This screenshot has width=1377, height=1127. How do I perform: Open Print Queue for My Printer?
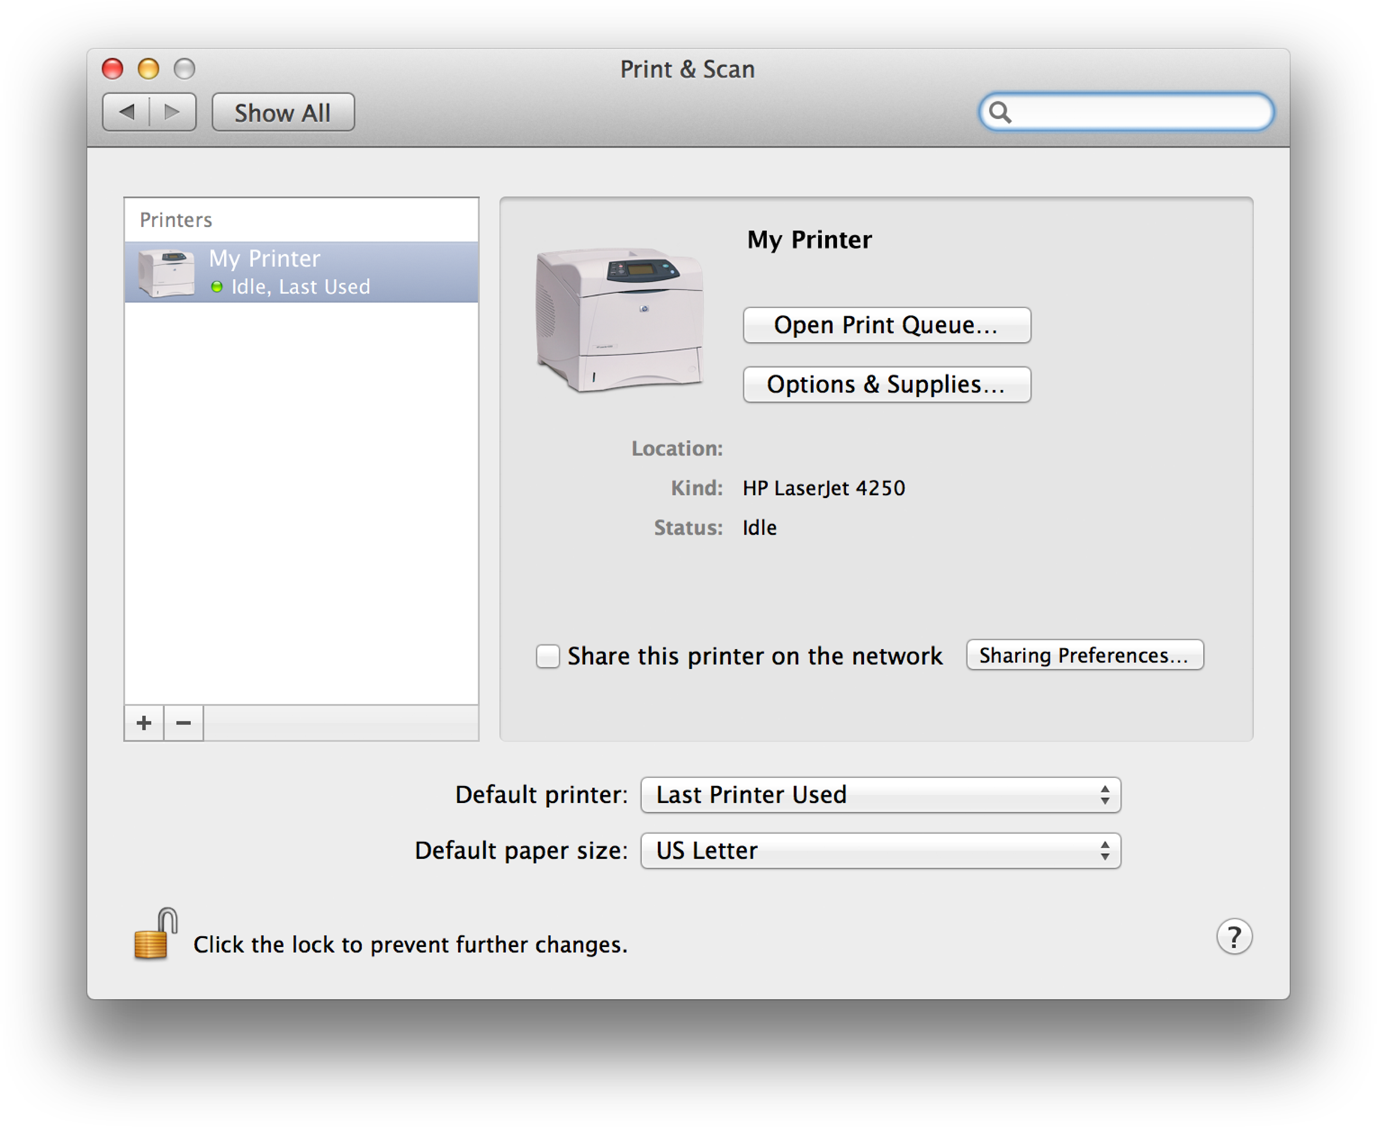pyautogui.click(x=886, y=325)
